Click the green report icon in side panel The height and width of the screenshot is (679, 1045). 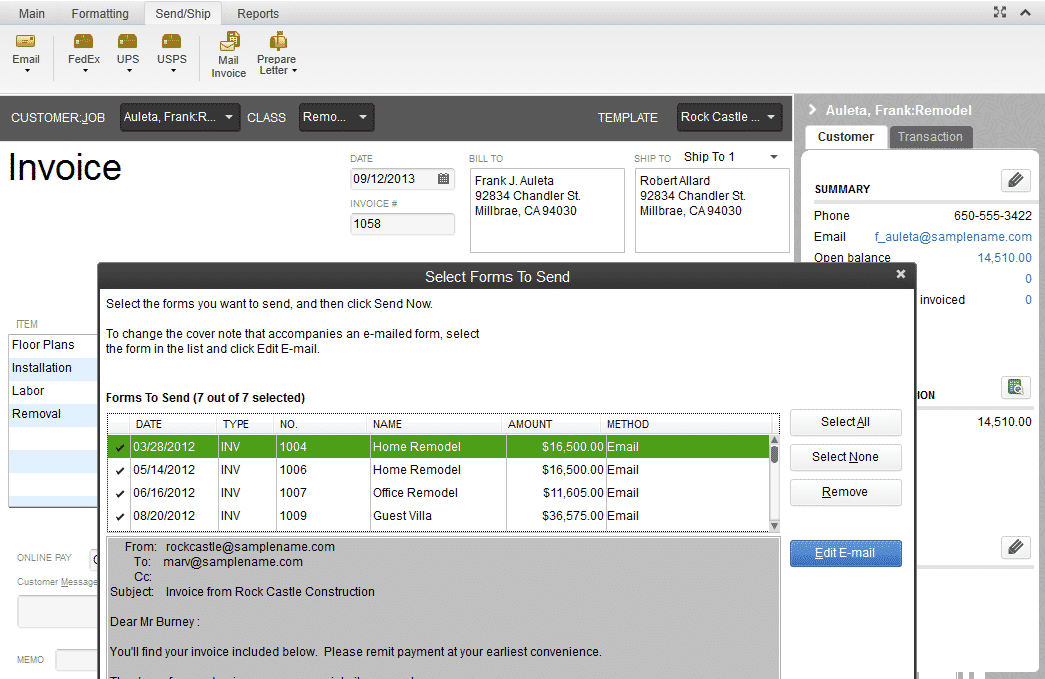pos(1016,387)
